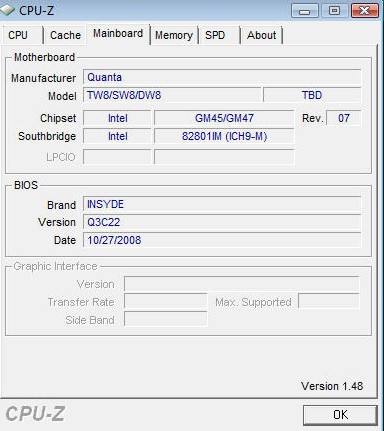
Task: Click the Model label
Action: point(62,96)
